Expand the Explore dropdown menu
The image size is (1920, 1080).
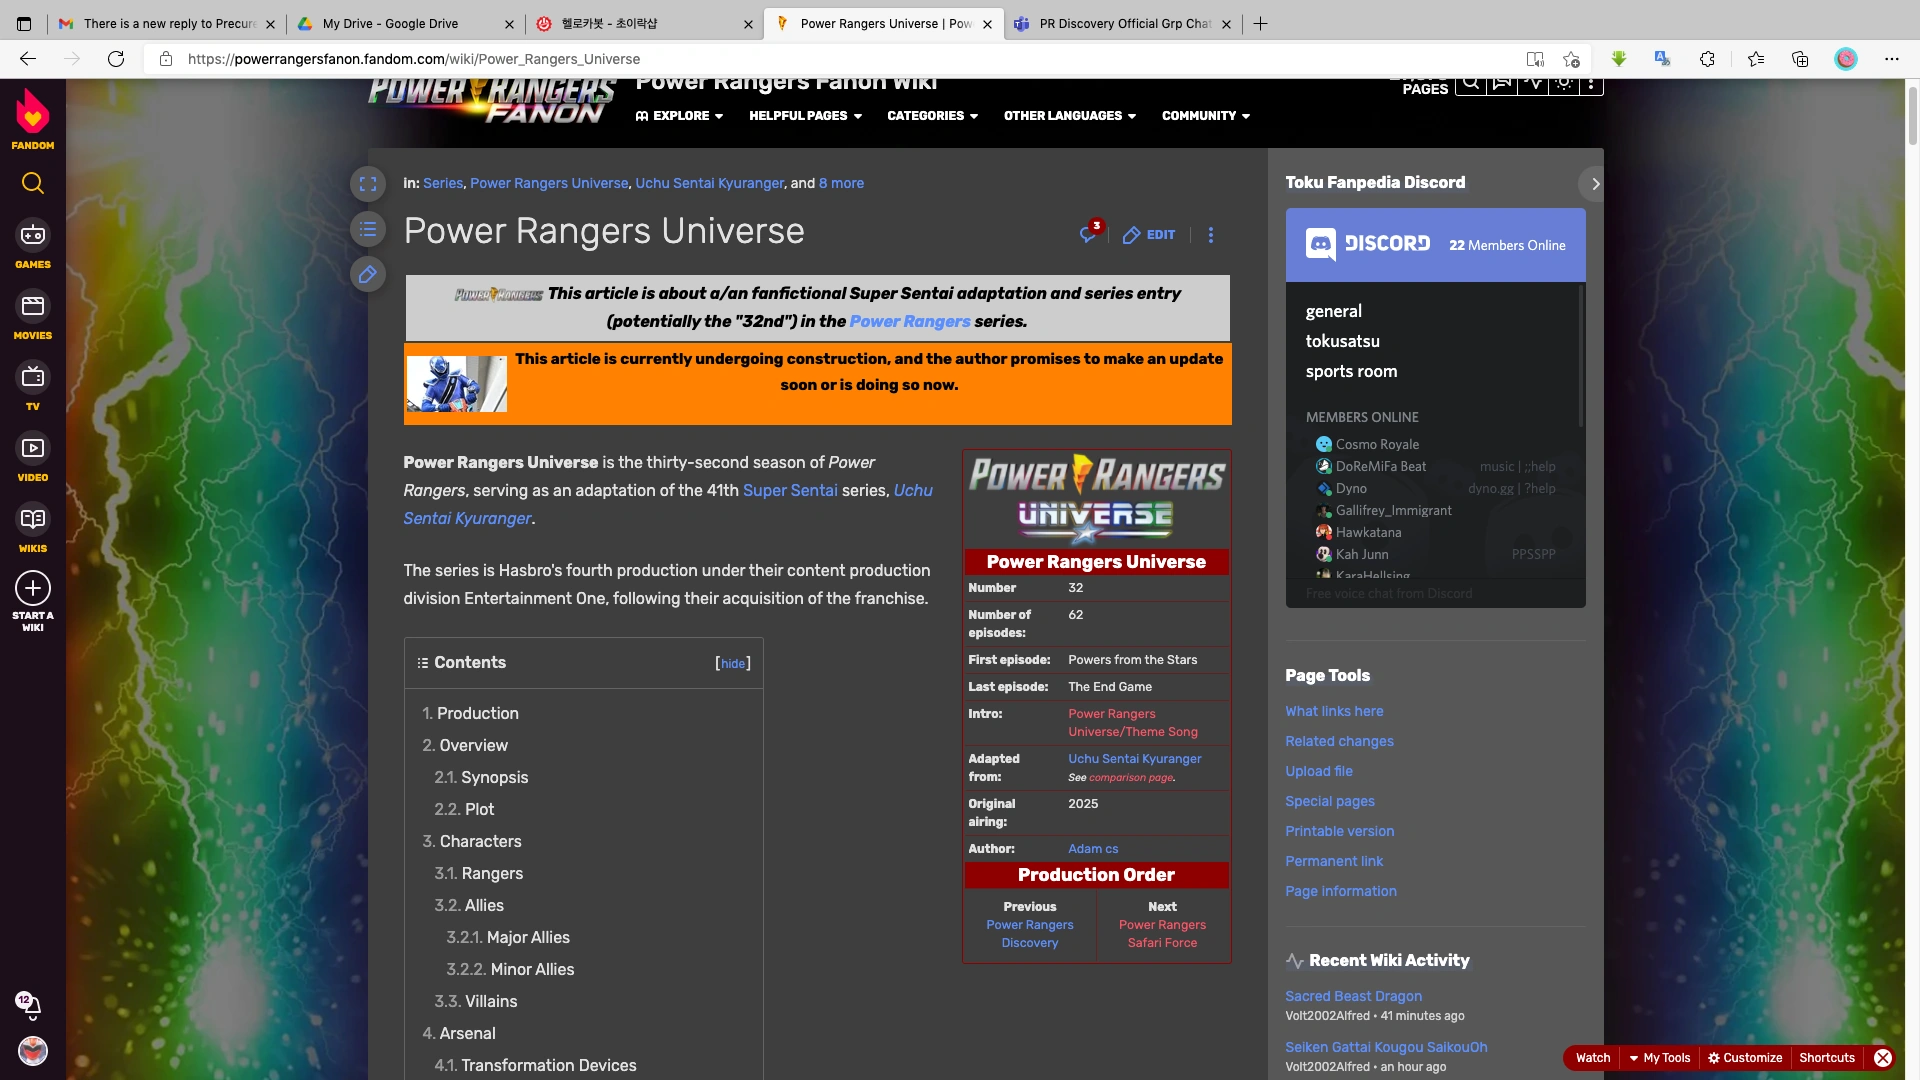680,116
